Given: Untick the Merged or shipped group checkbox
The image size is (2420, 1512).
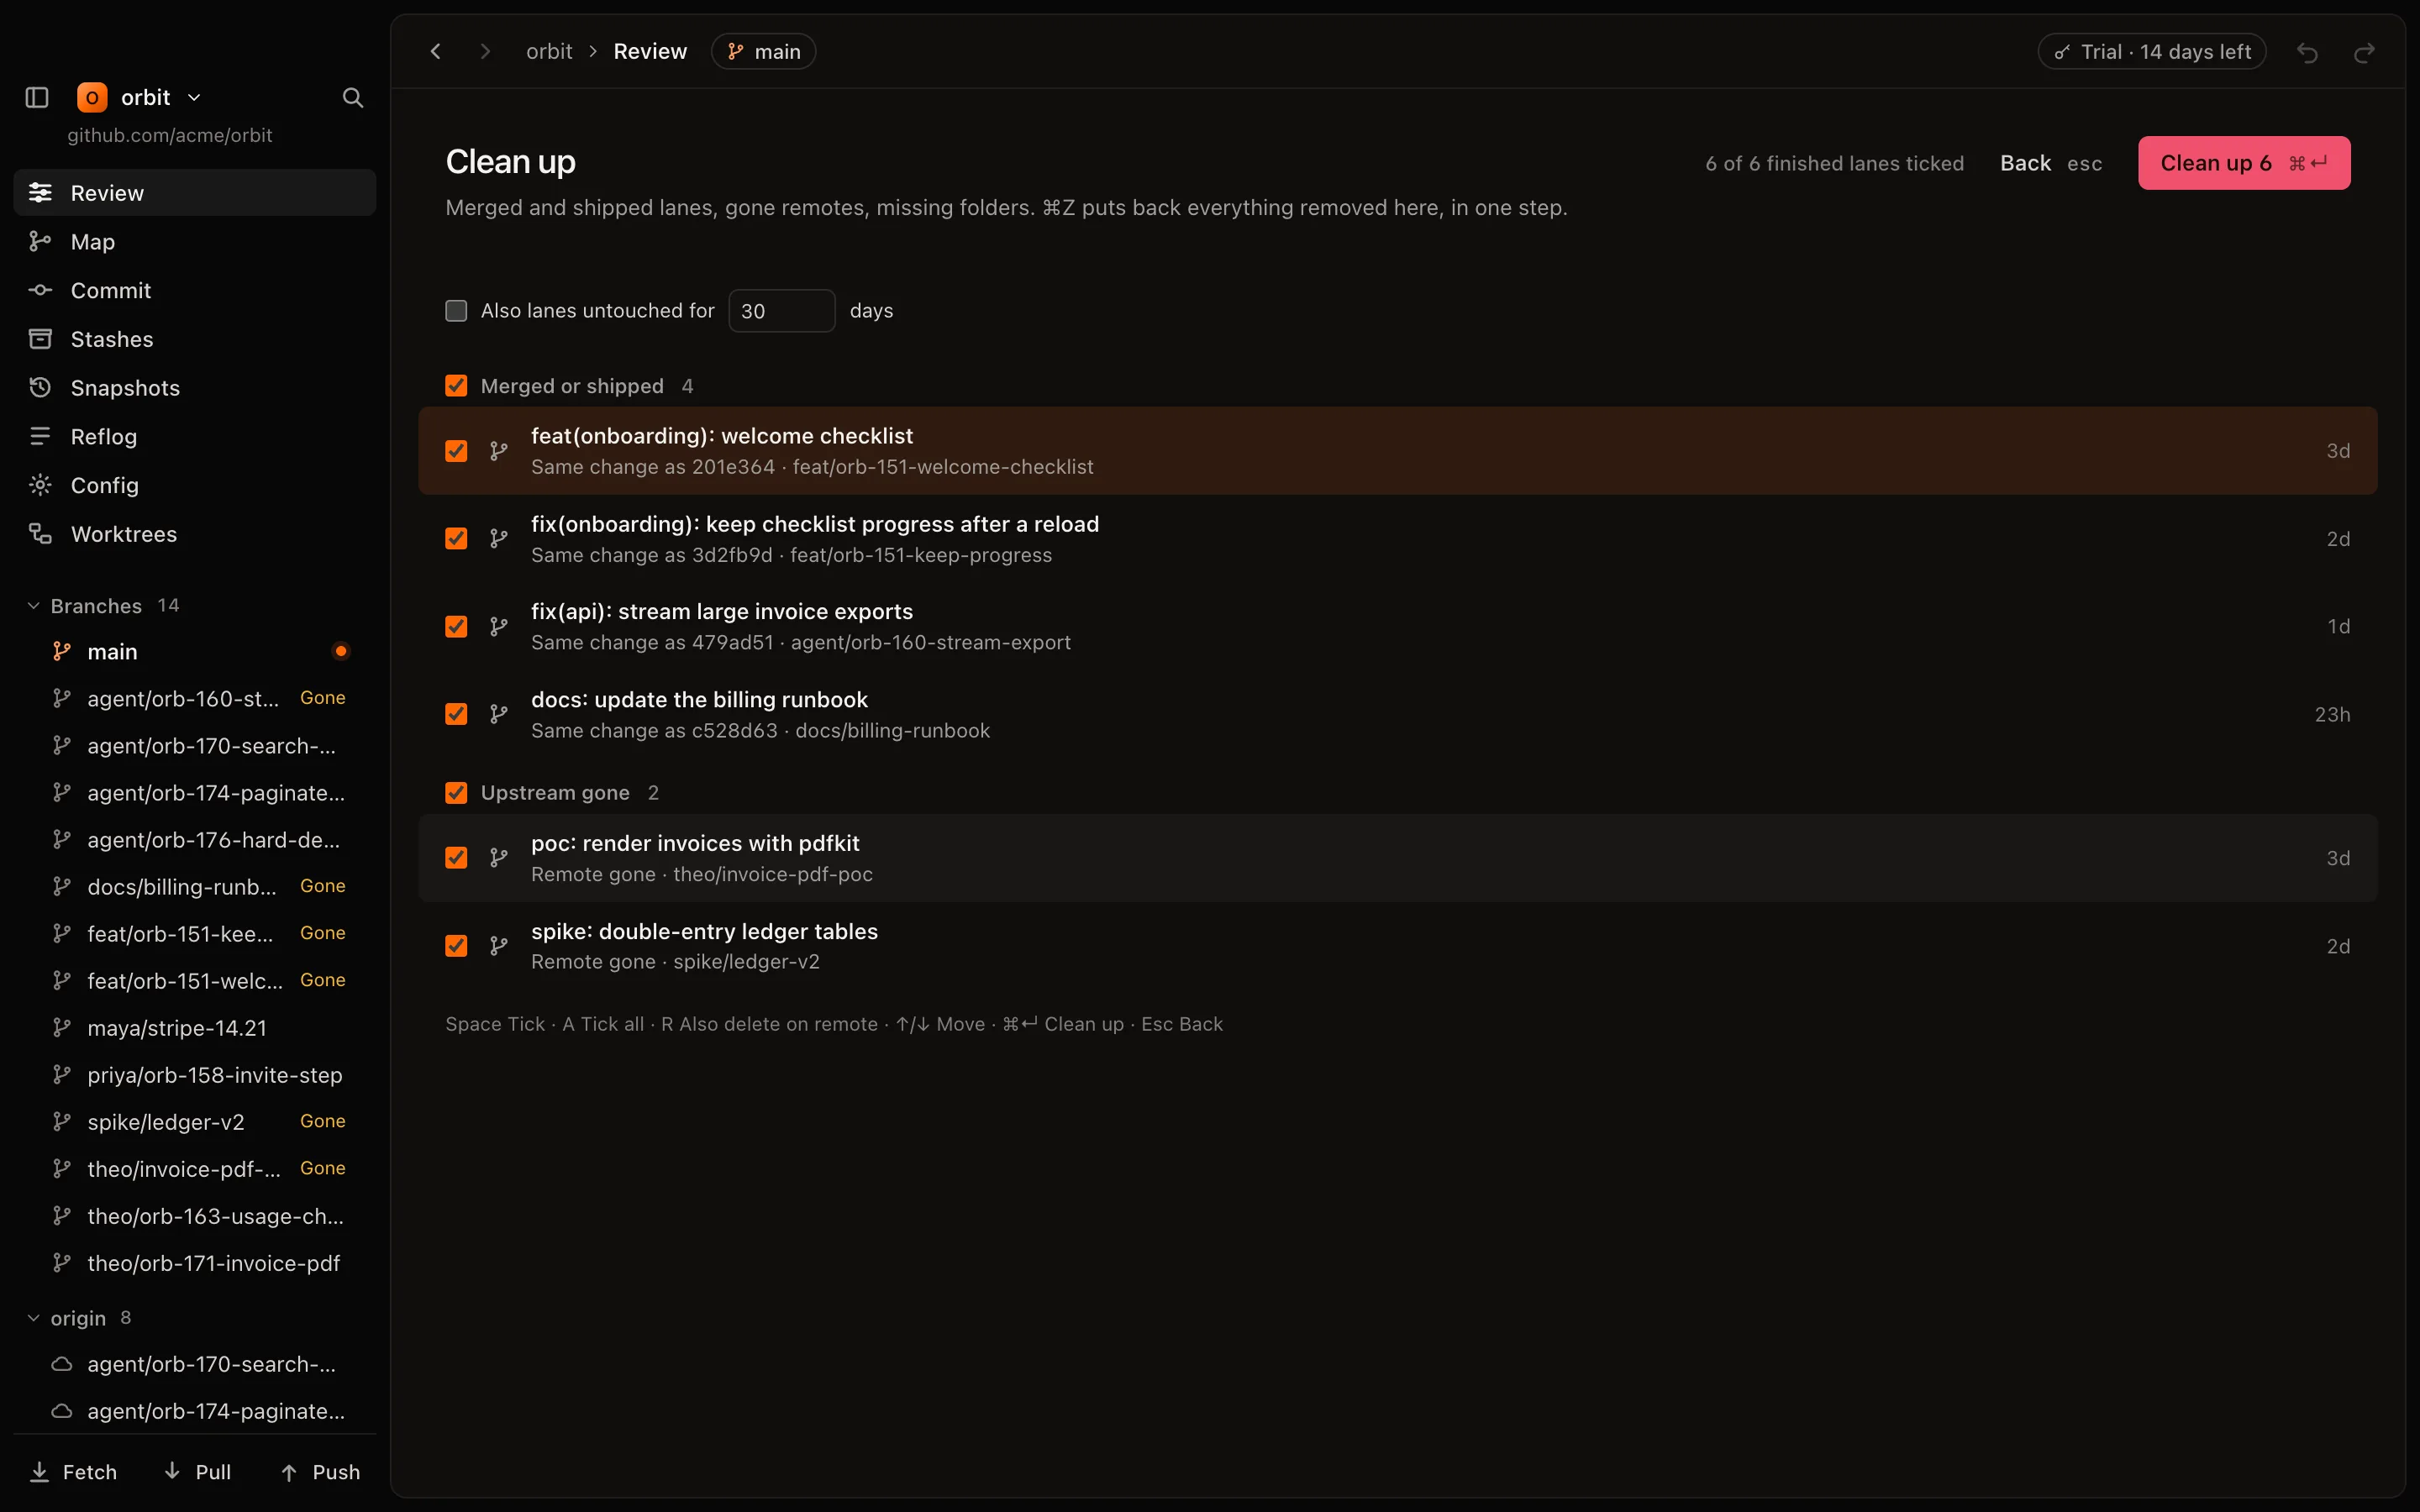Looking at the screenshot, I should pyautogui.click(x=456, y=386).
